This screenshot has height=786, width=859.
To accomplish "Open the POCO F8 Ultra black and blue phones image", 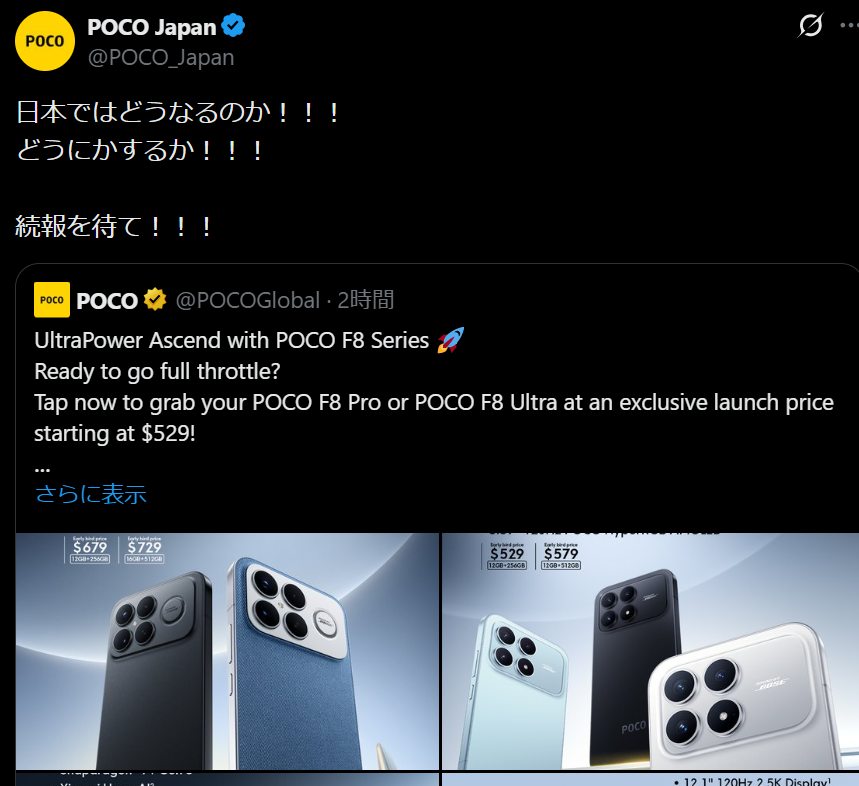I will tap(227, 651).
